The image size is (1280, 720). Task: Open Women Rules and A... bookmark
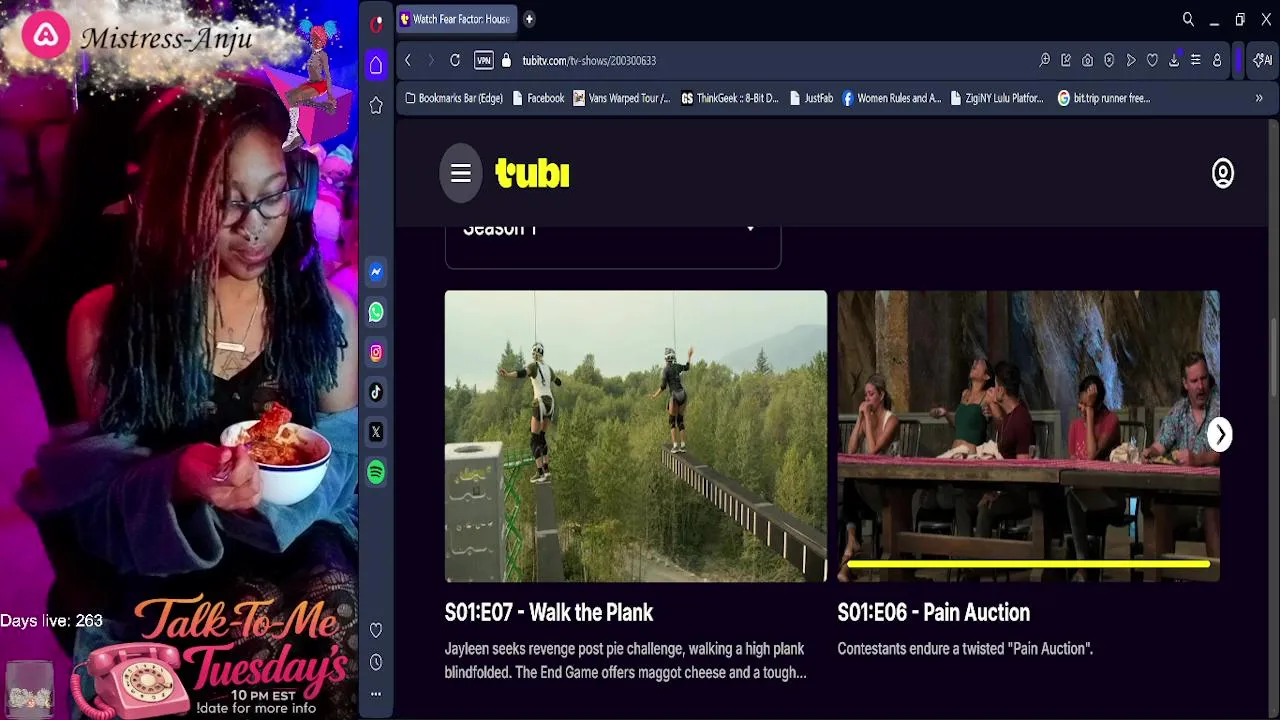892,98
